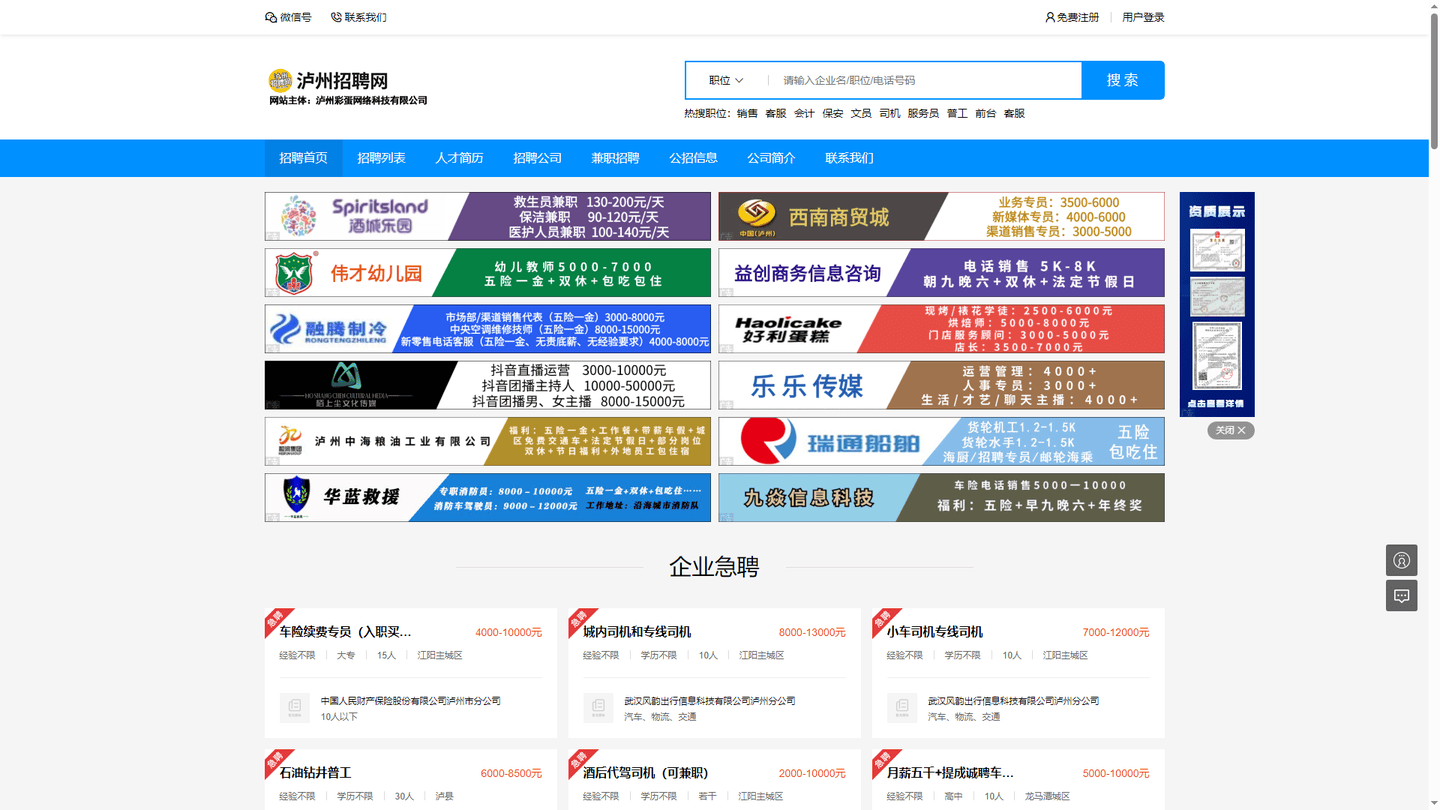Open the 资质展示 side banner
This screenshot has width=1440, height=810.
pyautogui.click(x=1217, y=304)
